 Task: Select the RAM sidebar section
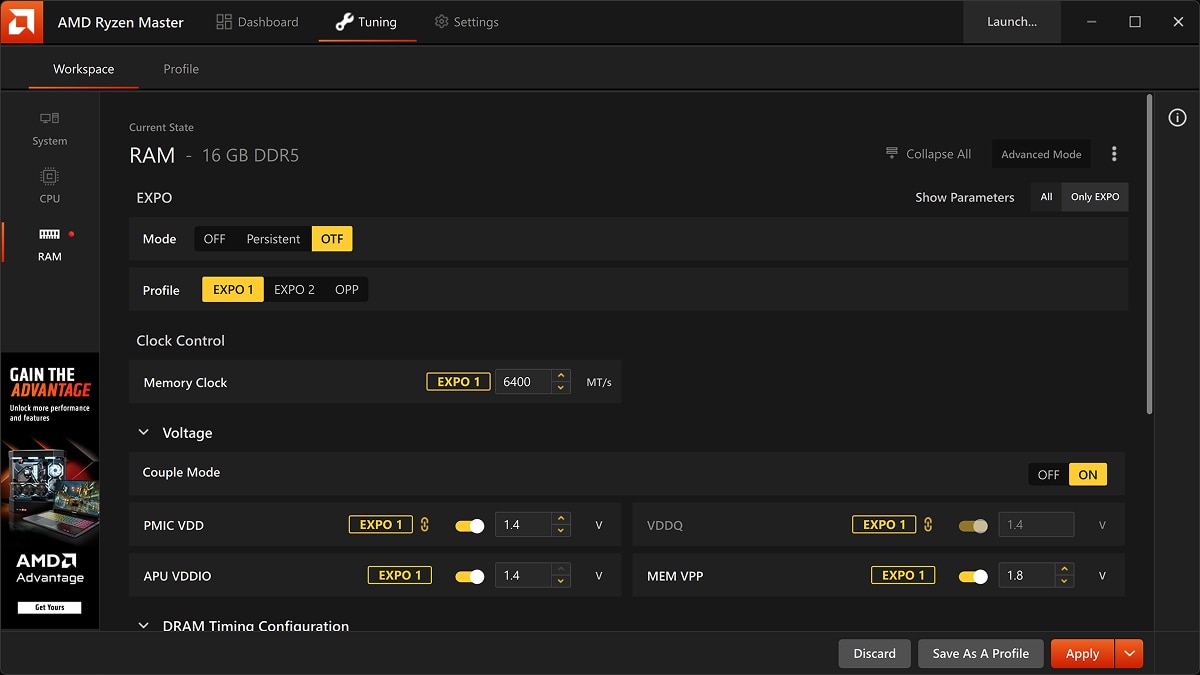coord(49,244)
